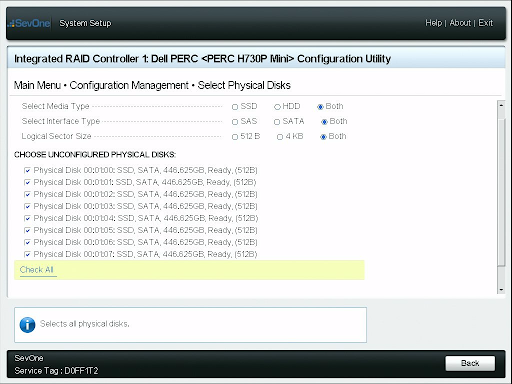512x384 pixels.
Task: Click the SevOne logo in header
Action: point(29,23)
